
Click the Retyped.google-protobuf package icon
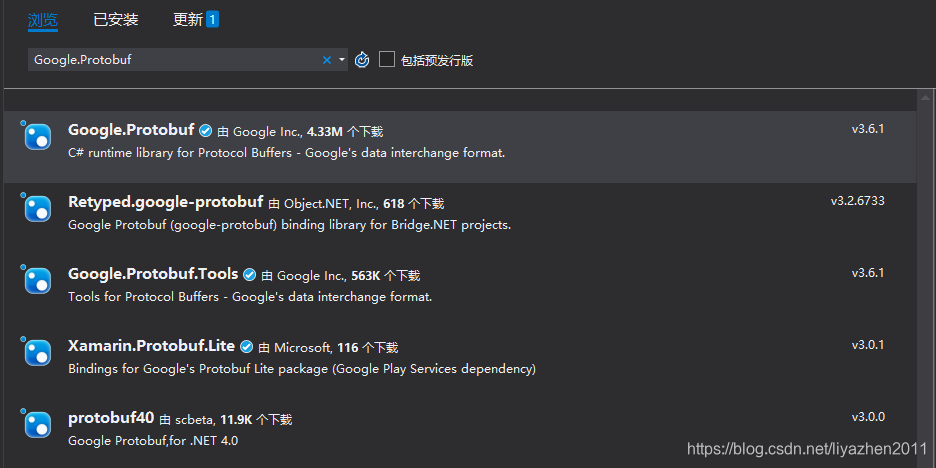(38, 208)
